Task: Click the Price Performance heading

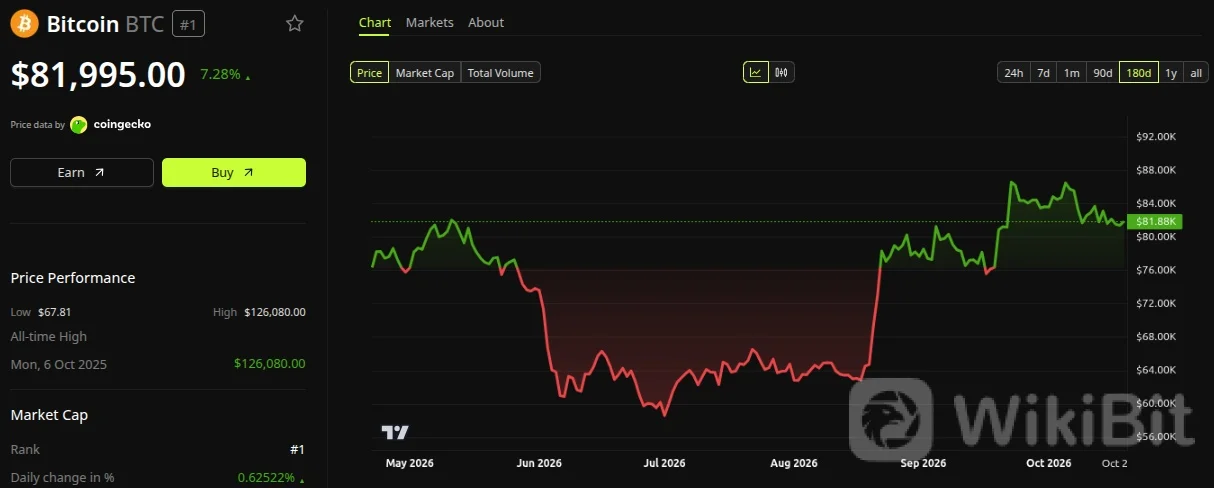Action: [73, 278]
